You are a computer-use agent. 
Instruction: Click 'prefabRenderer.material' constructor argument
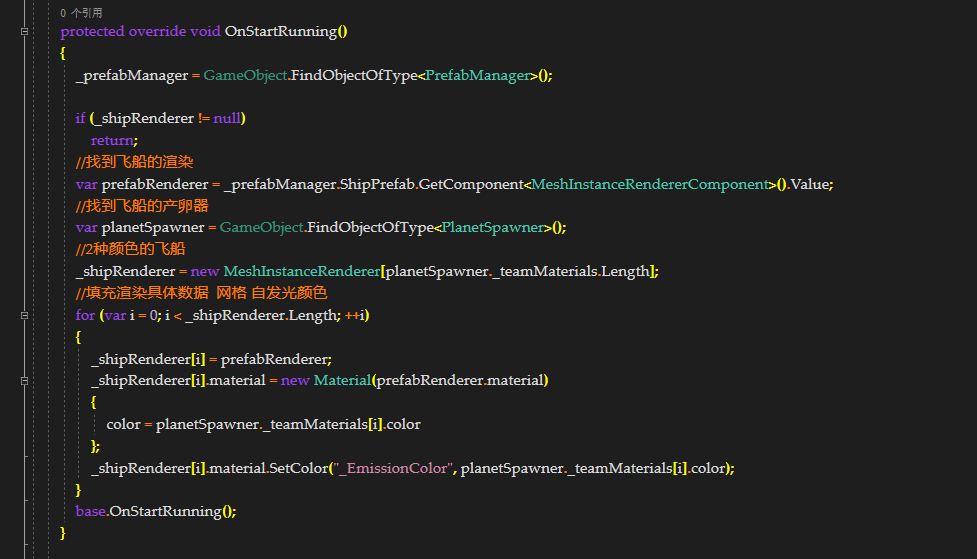460,381
